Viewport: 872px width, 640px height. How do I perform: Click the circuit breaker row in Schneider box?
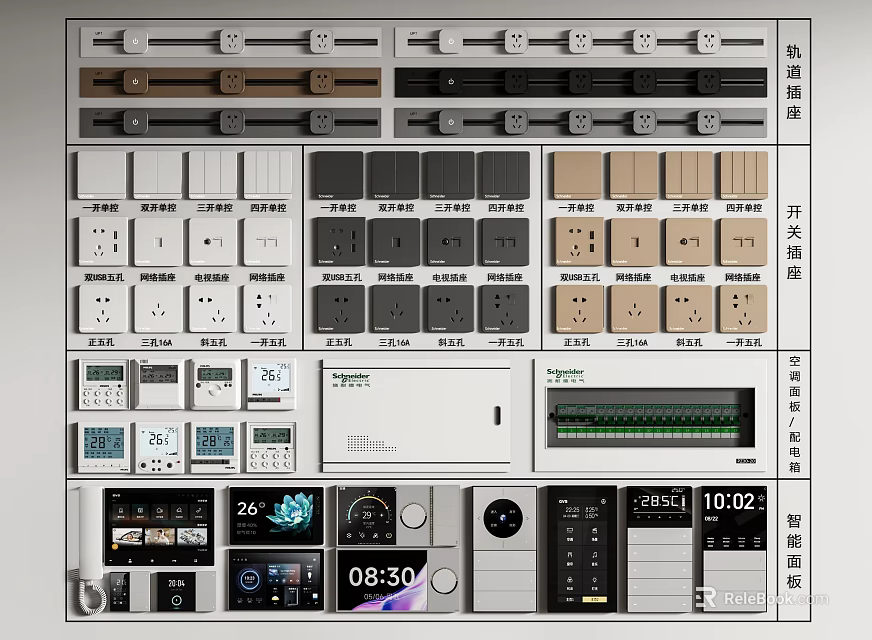pos(649,421)
